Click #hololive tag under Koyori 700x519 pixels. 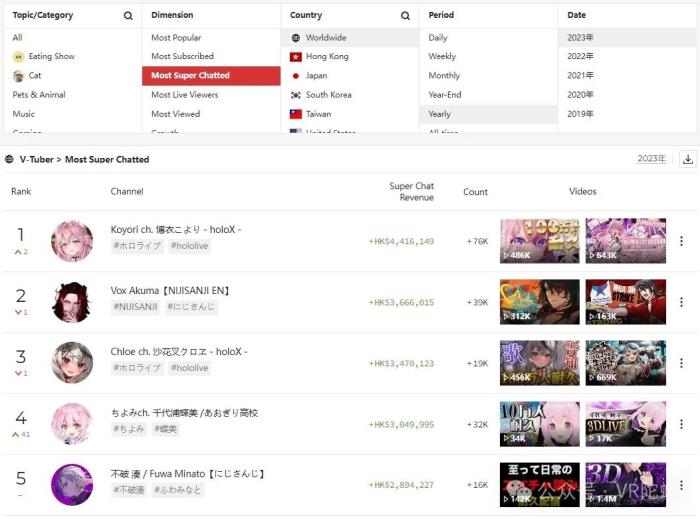pos(189,246)
